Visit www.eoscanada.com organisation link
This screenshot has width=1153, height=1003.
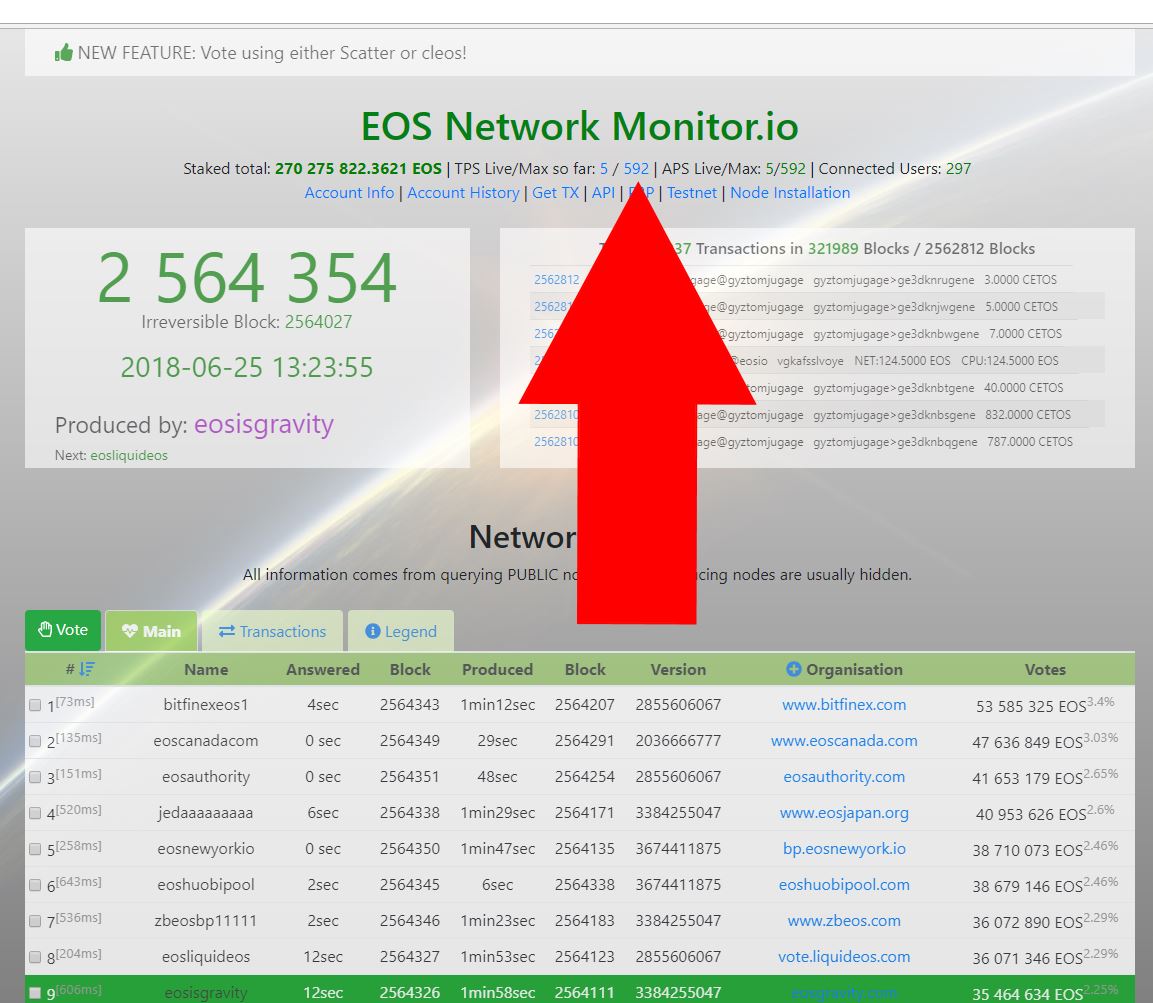coord(844,740)
